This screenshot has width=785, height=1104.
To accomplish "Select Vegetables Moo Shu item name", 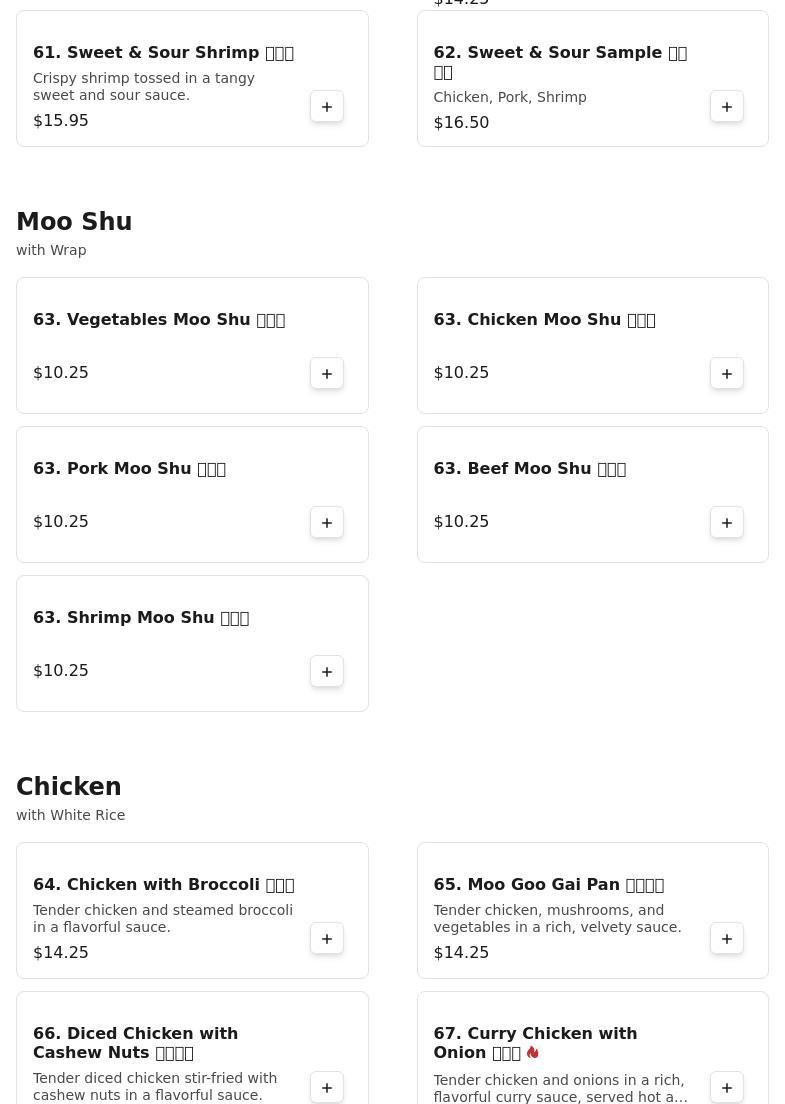I will tap(159, 320).
